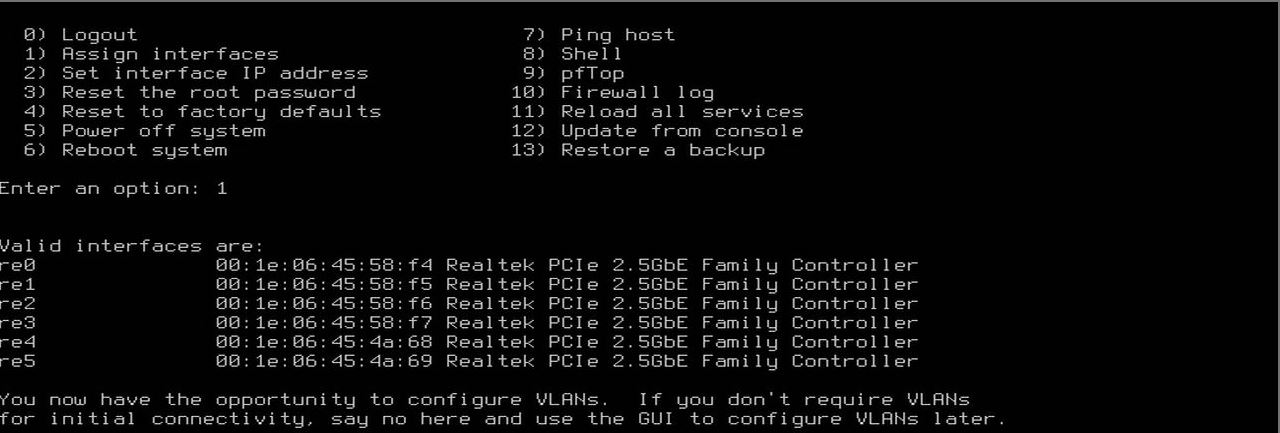Image resolution: width=1280 pixels, height=433 pixels.
Task: Open the Firewall log option
Action: tap(637, 92)
